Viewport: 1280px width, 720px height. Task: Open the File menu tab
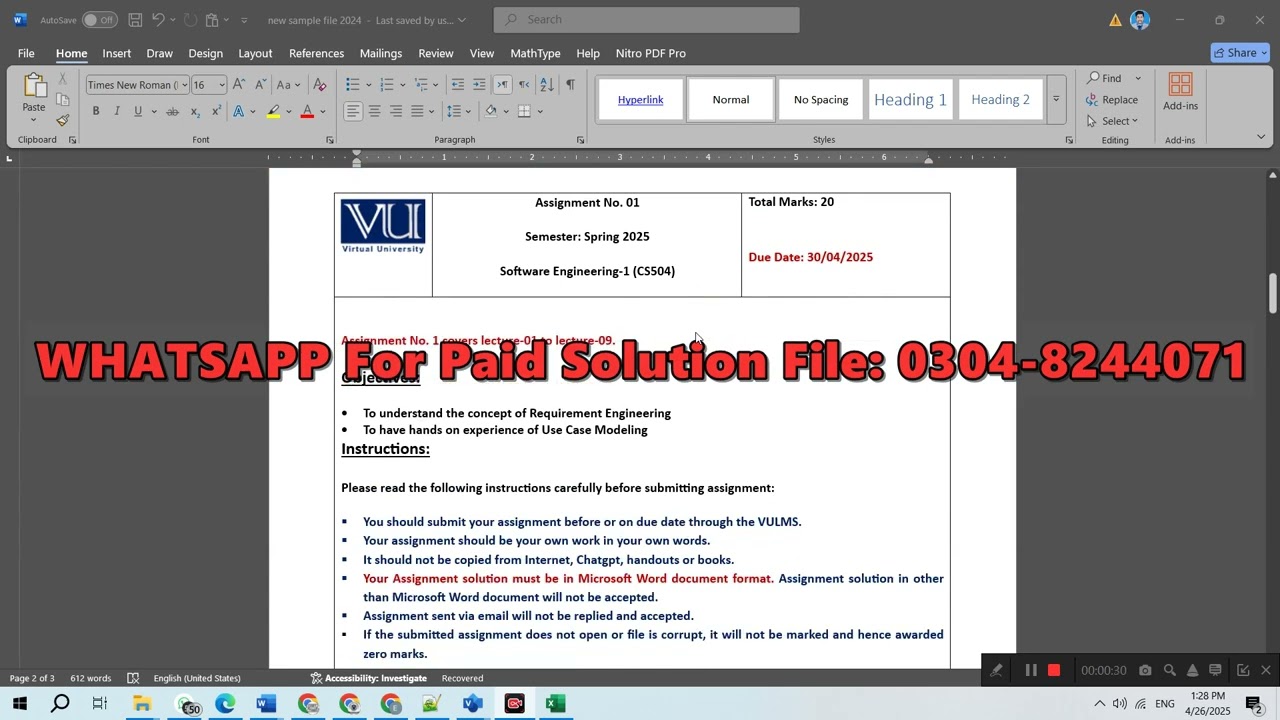pos(26,53)
